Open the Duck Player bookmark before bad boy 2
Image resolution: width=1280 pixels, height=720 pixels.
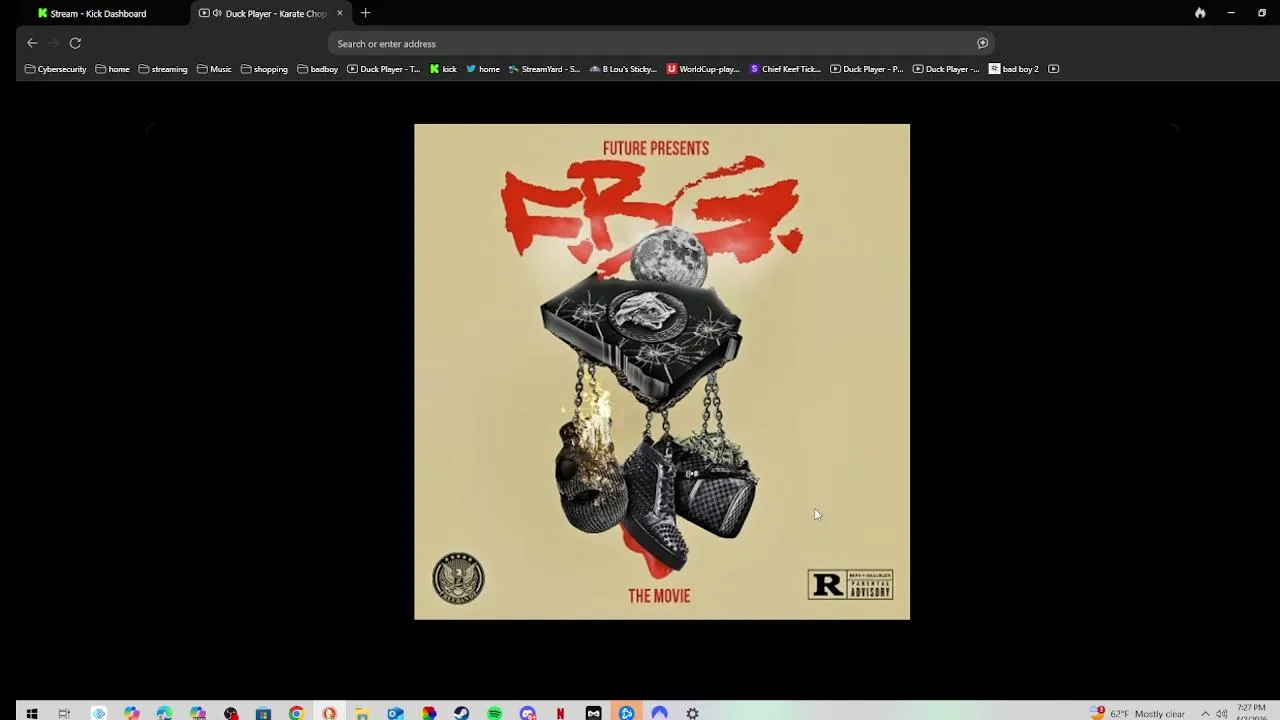coord(946,69)
